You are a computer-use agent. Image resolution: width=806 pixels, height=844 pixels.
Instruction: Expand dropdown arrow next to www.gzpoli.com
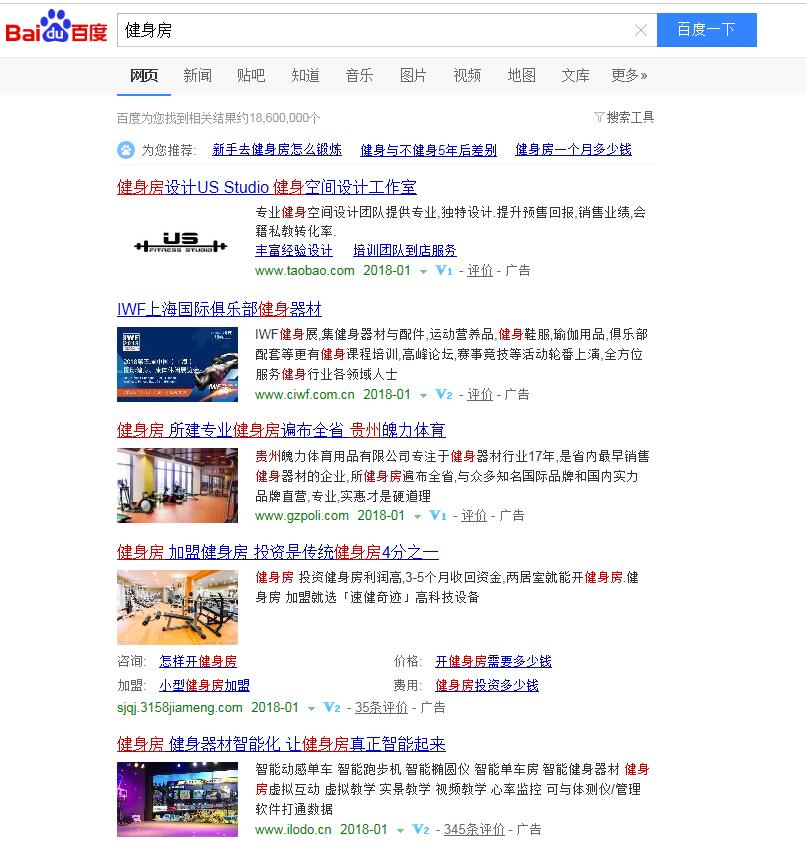pos(417,517)
